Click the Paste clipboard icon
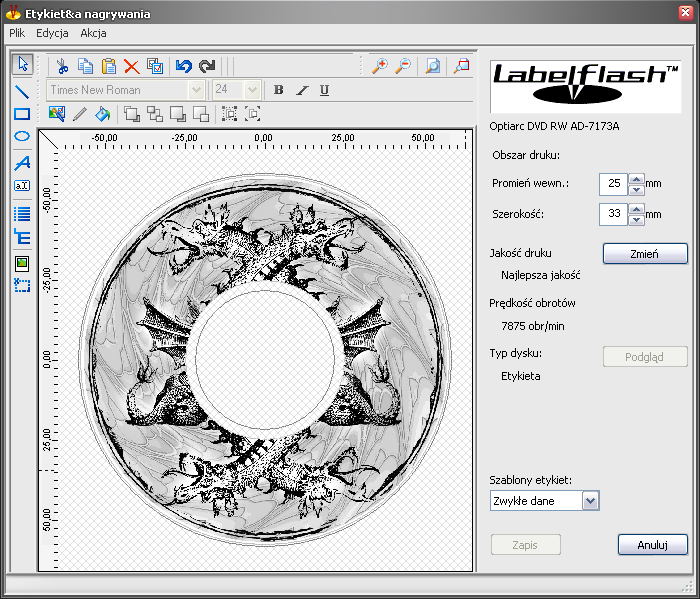700x599 pixels. point(108,66)
